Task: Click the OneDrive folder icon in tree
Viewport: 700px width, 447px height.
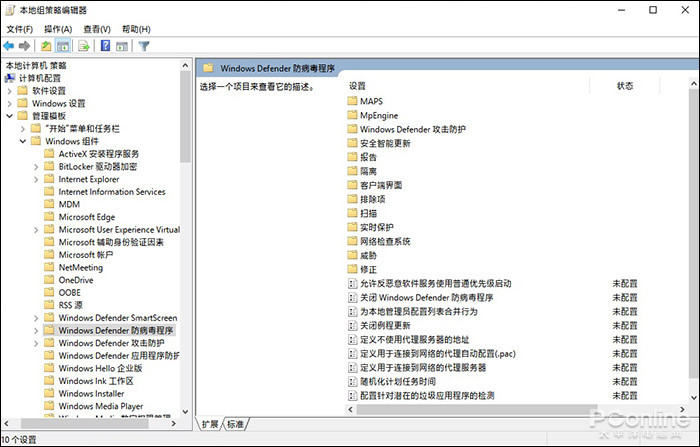Action: click(x=49, y=280)
